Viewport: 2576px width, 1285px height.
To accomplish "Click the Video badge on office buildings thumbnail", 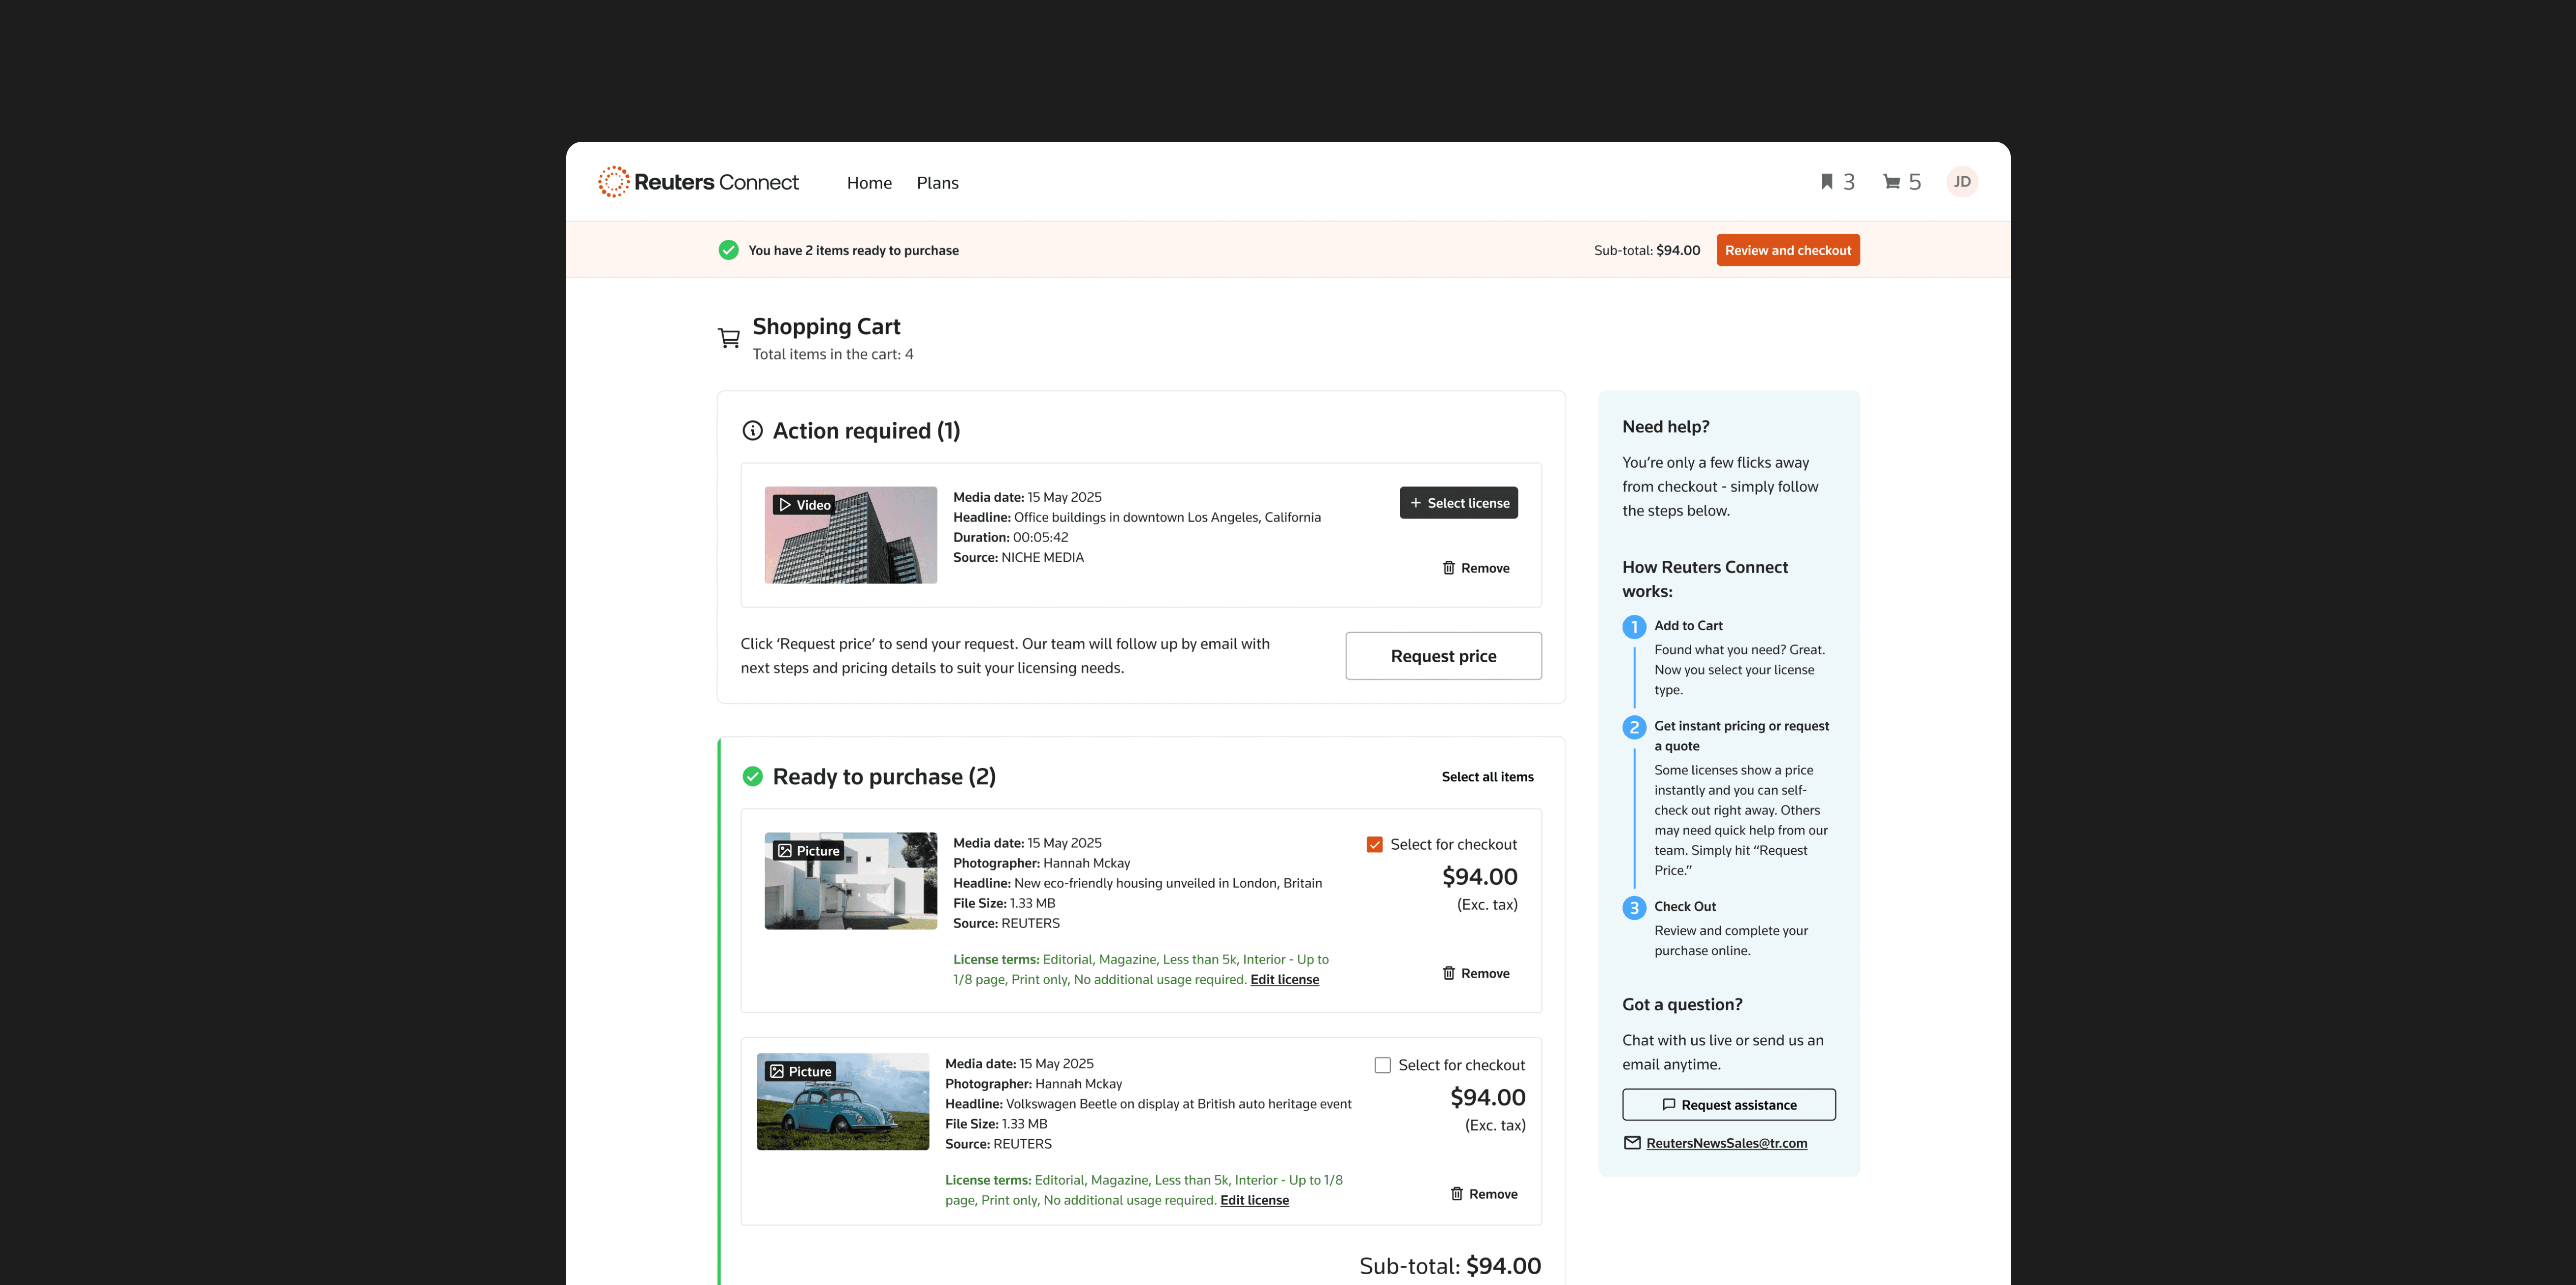I will (804, 505).
